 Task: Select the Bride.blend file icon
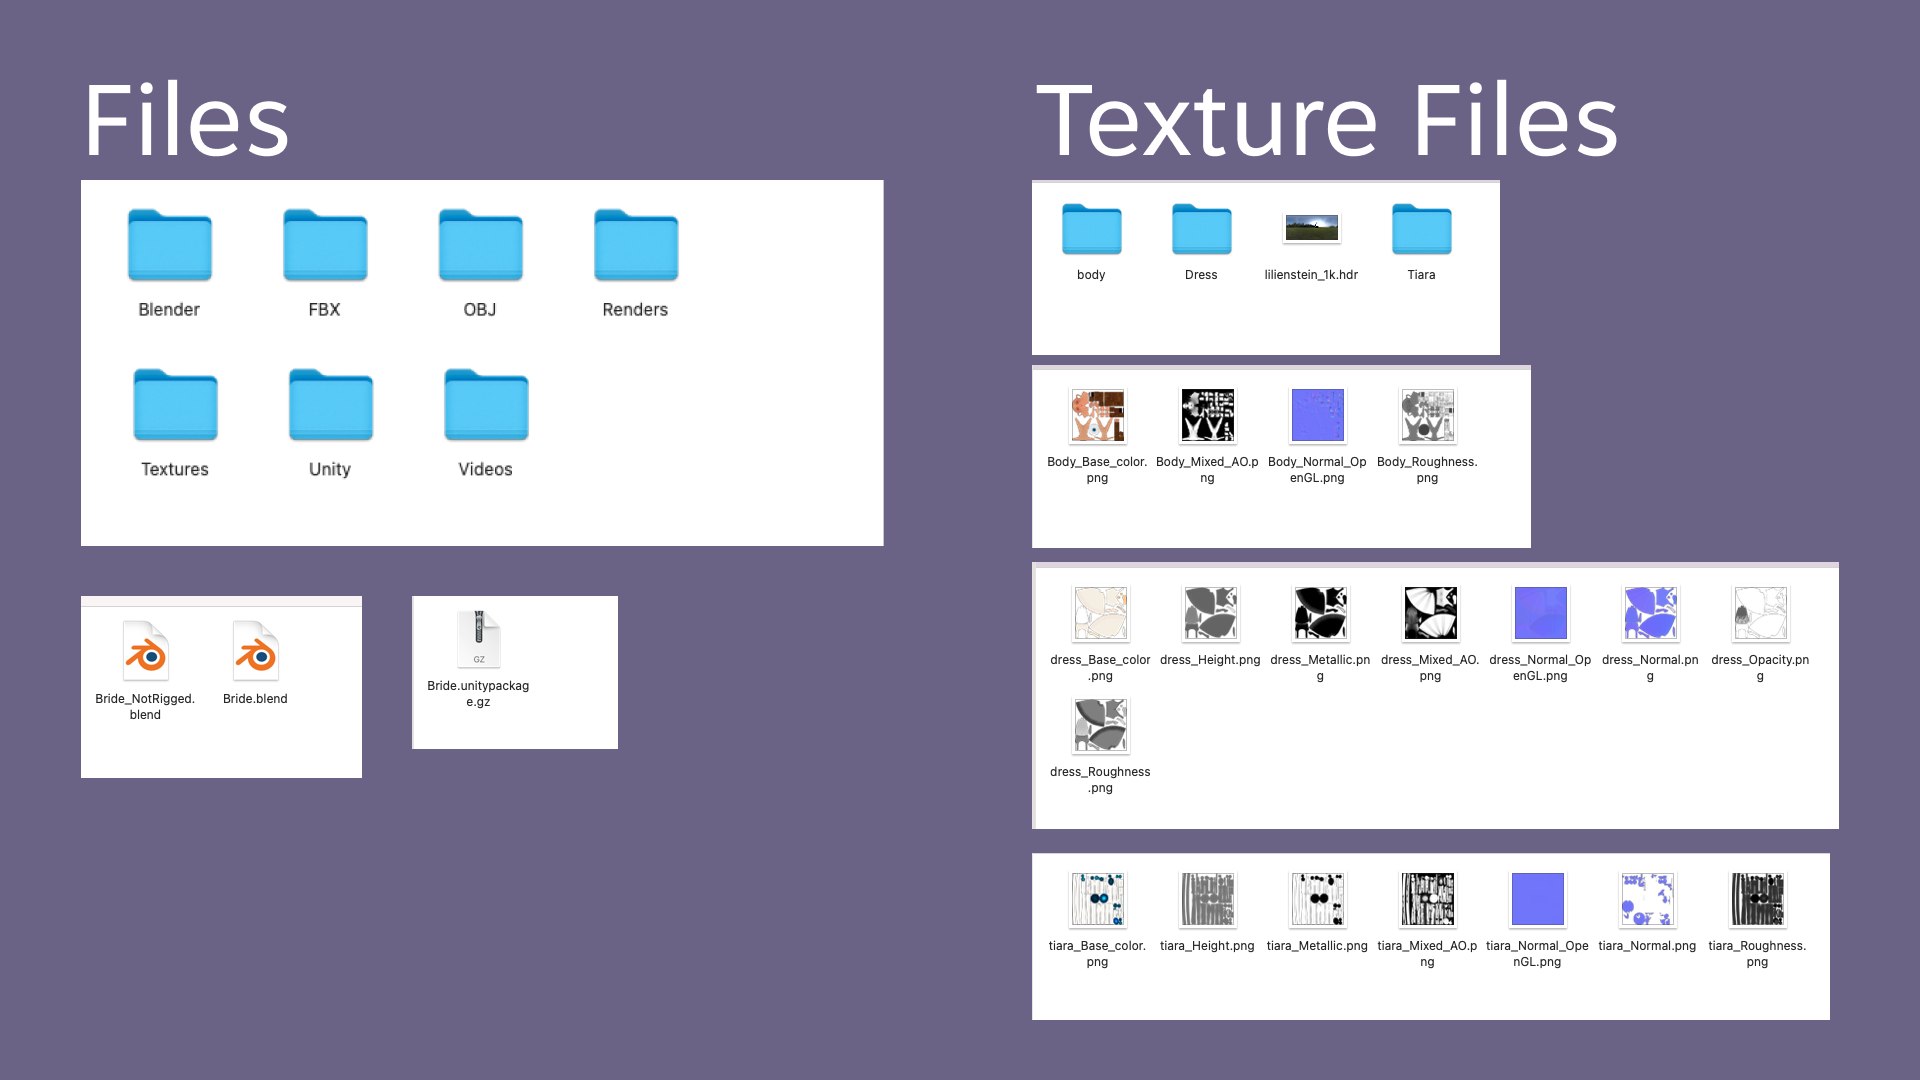(x=256, y=651)
